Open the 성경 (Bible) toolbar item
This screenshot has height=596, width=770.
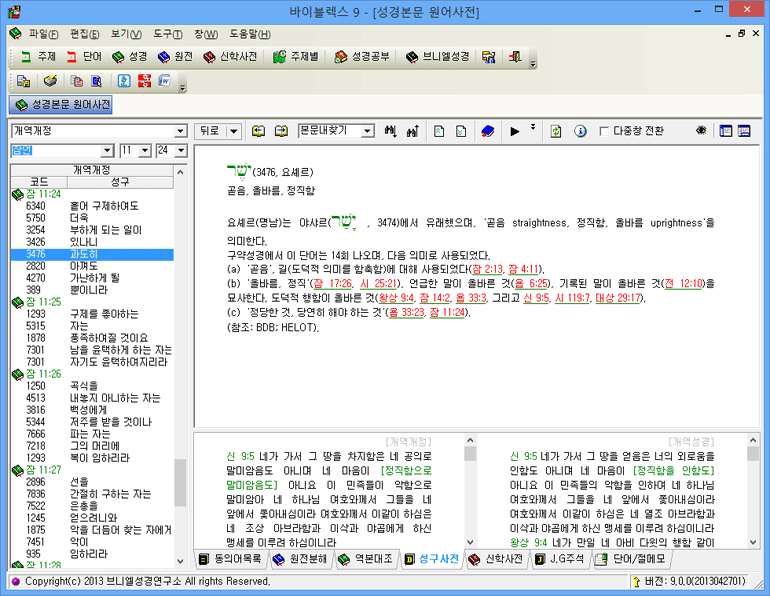click(130, 57)
